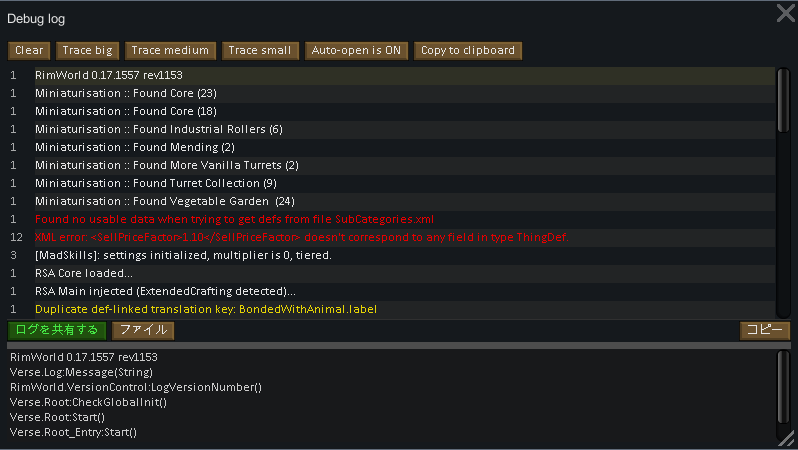
Task: Select the RimWorld 0.17.1557 rev1153 log entry
Action: (x=109, y=75)
